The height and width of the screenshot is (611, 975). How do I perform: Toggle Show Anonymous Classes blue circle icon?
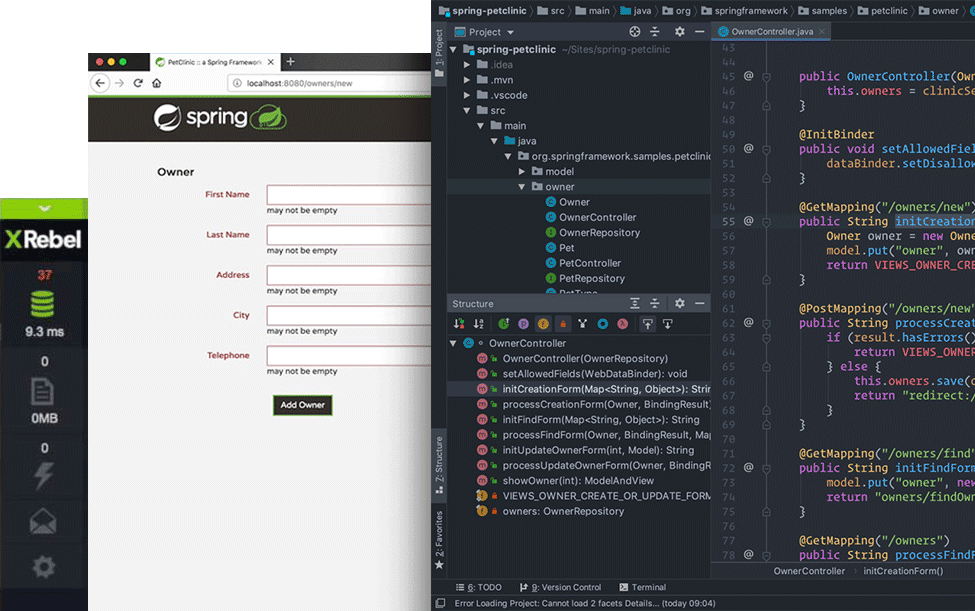pyautogui.click(x=603, y=324)
